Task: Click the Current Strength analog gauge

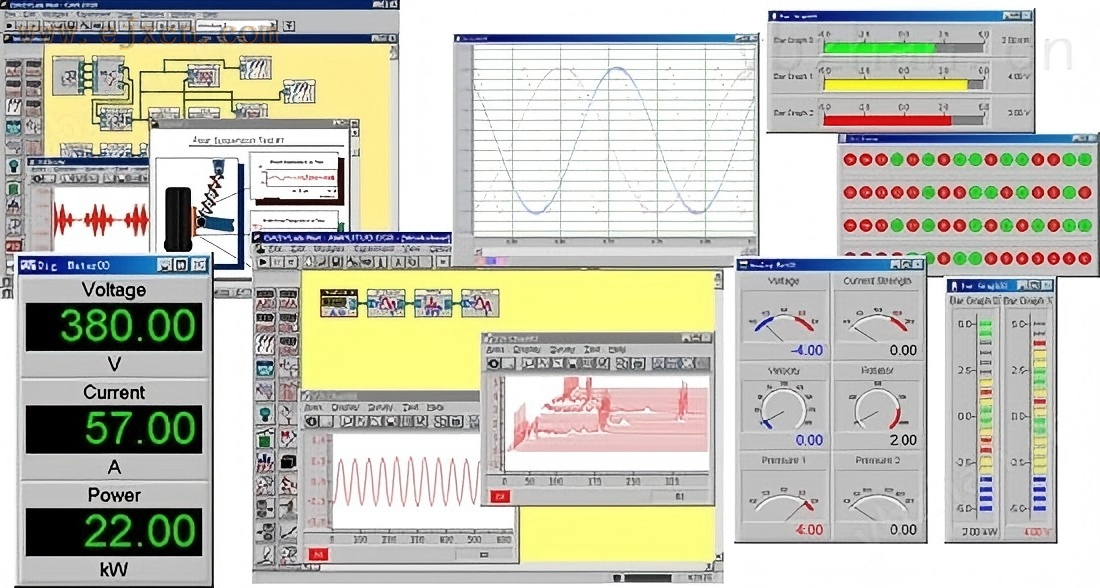Action: (x=877, y=316)
